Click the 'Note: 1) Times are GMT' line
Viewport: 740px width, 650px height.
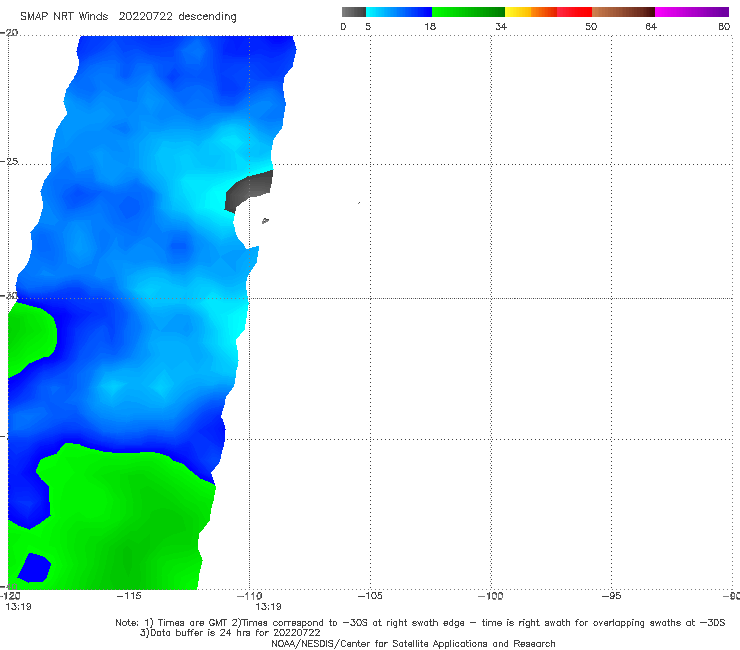click(420, 623)
